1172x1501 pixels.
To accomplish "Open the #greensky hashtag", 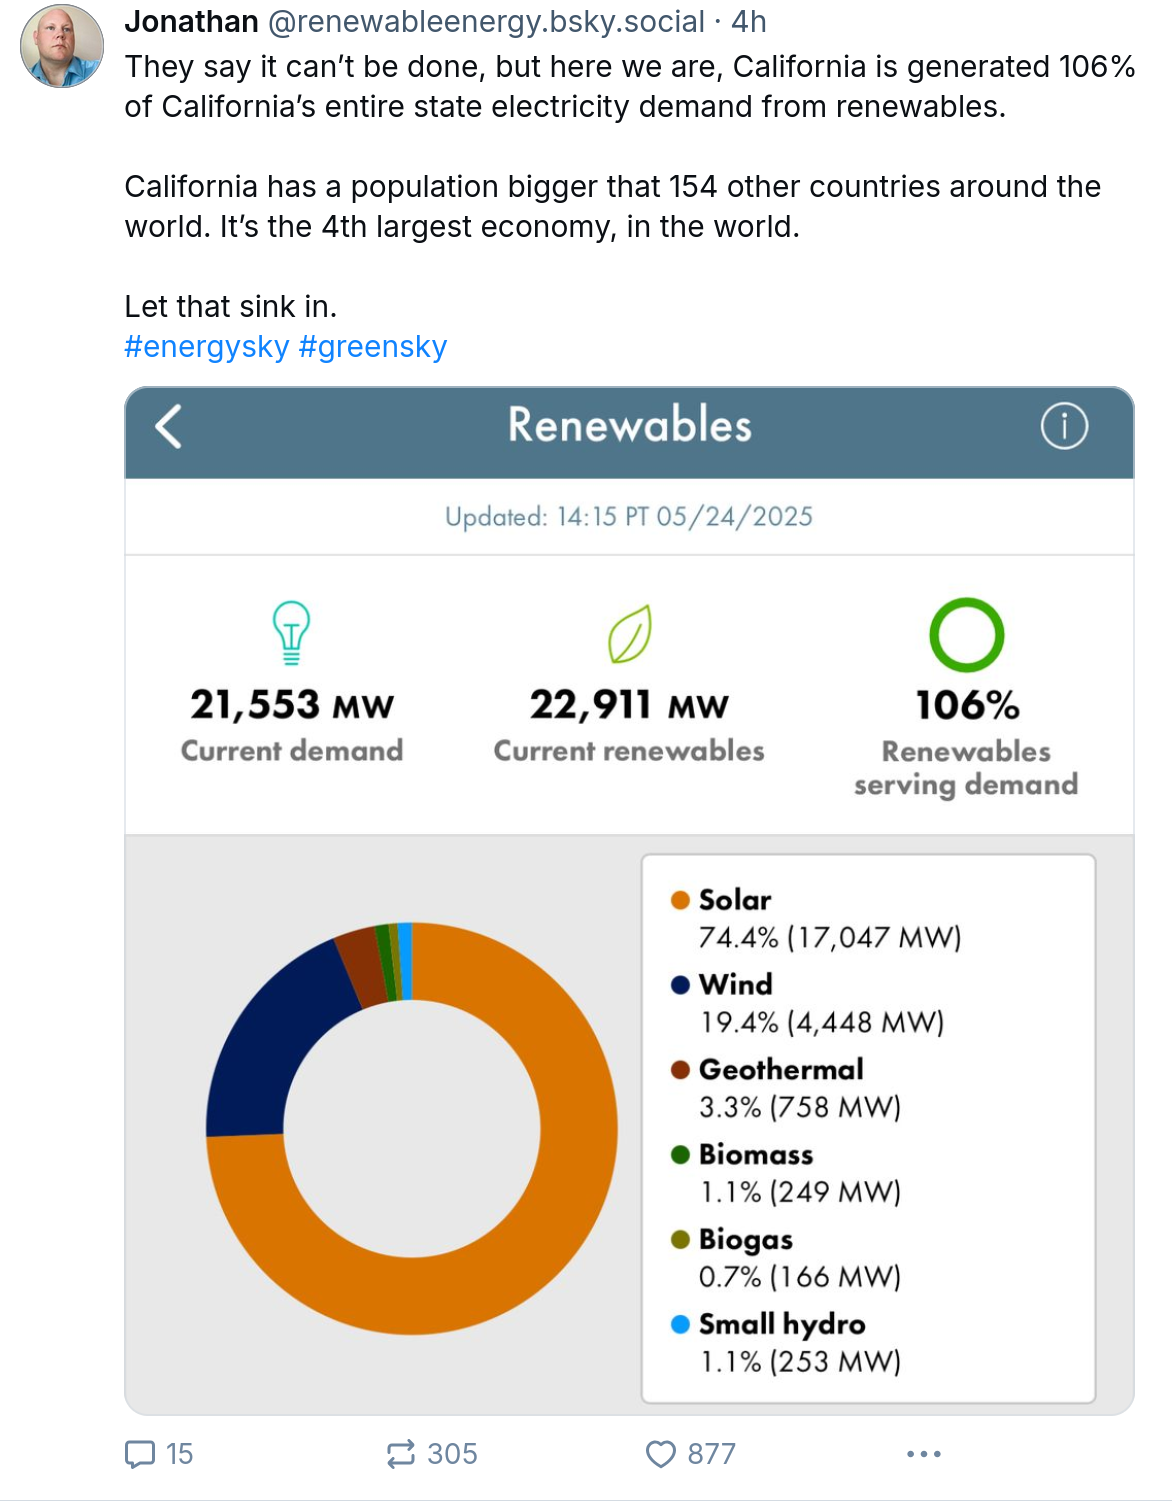I will click(372, 346).
